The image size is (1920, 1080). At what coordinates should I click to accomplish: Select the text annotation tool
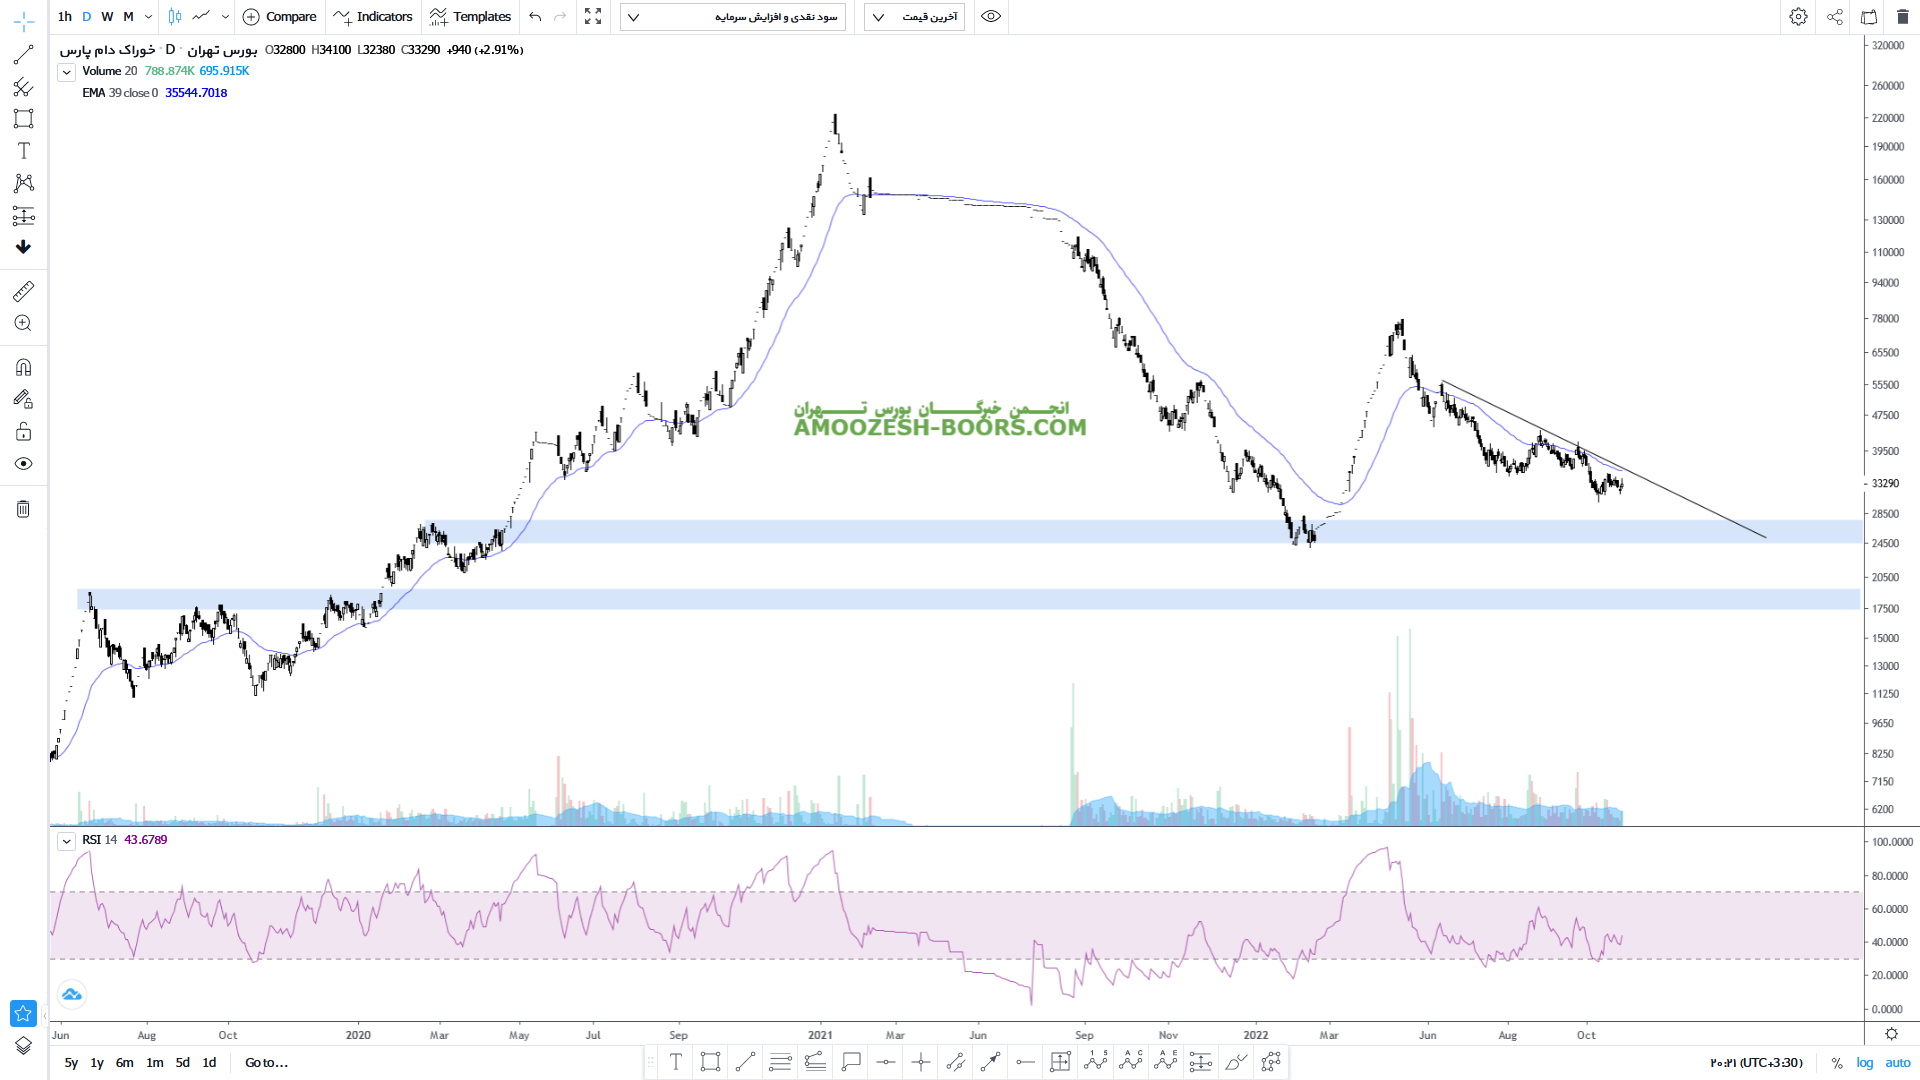(x=23, y=151)
